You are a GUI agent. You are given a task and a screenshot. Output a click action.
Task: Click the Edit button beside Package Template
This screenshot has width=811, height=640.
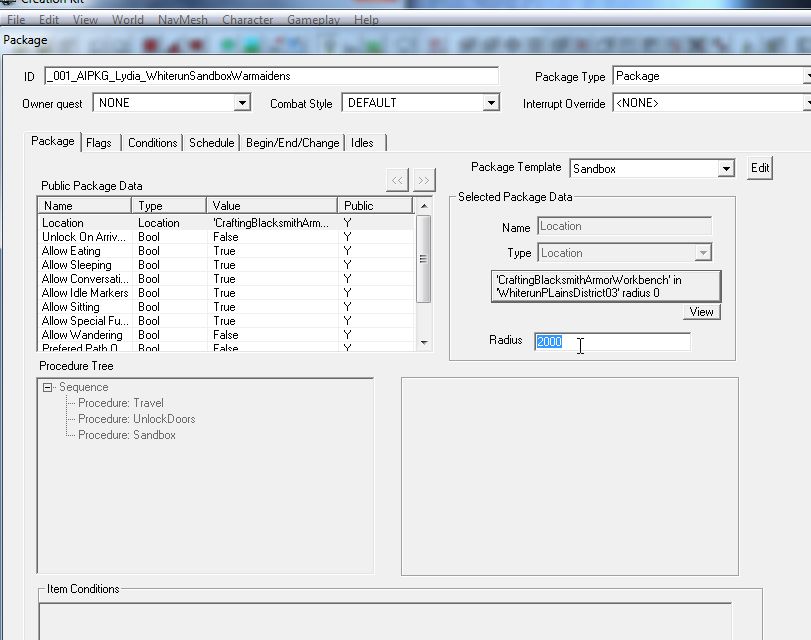(760, 168)
